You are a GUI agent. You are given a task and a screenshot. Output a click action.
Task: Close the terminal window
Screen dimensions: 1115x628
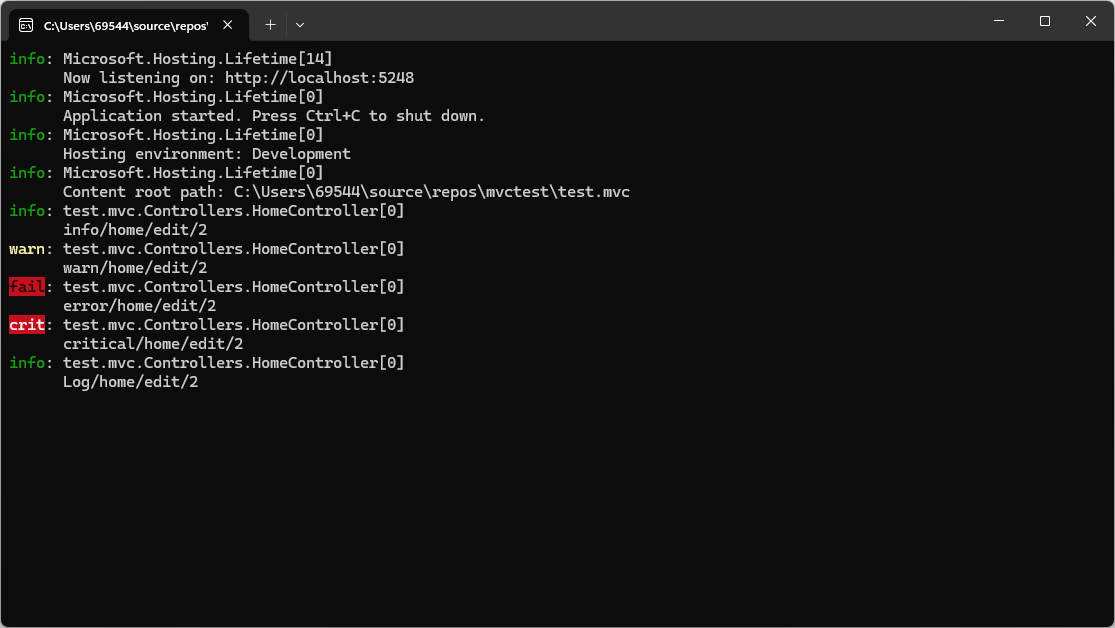(x=1091, y=21)
